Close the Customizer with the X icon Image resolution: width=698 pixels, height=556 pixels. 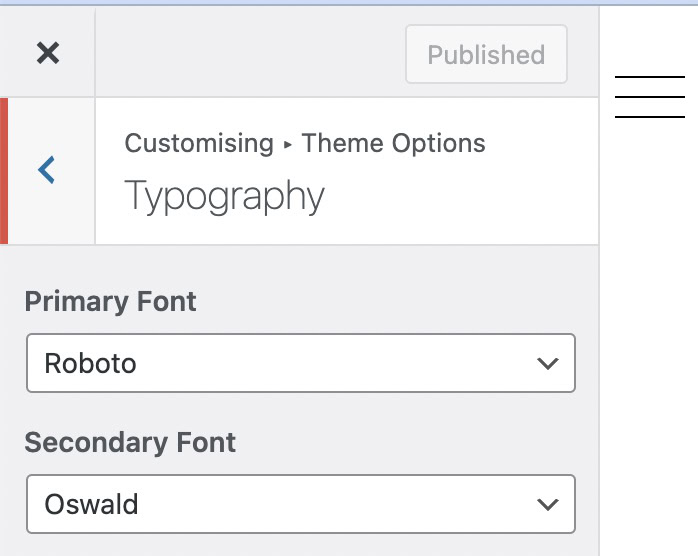coord(47,53)
